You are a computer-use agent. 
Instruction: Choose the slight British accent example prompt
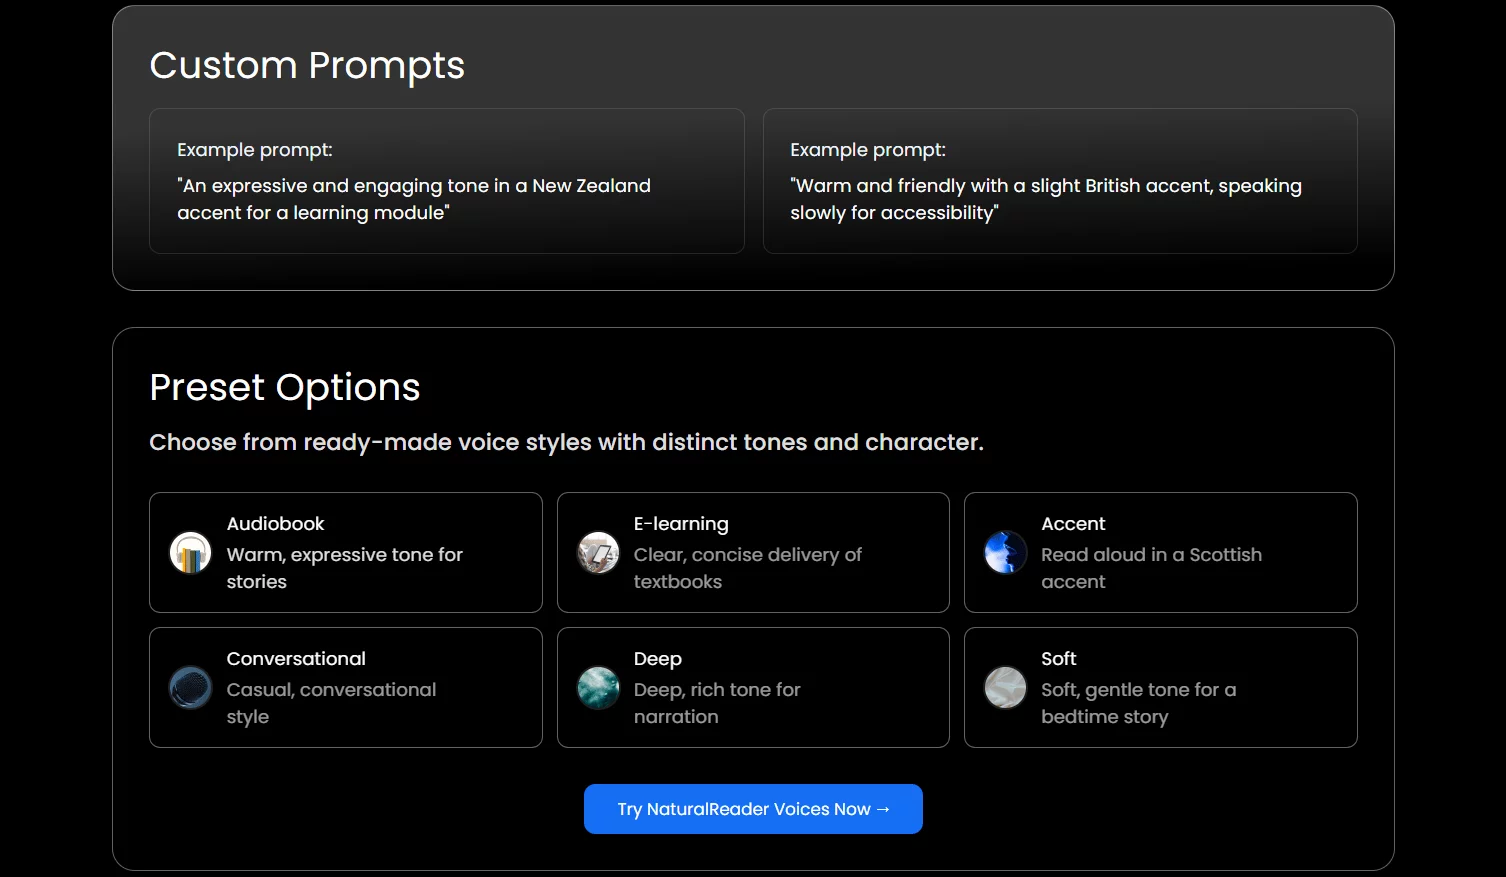1046,199
